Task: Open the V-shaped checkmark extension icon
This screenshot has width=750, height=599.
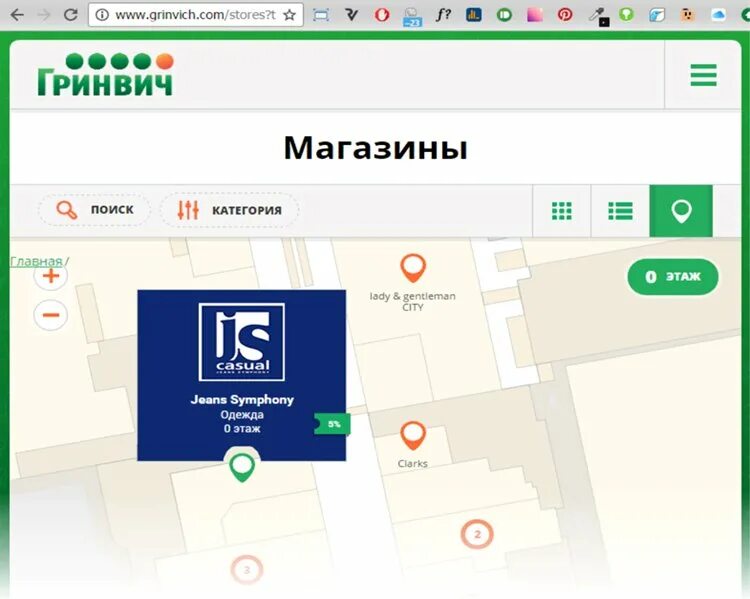Action: [x=352, y=15]
